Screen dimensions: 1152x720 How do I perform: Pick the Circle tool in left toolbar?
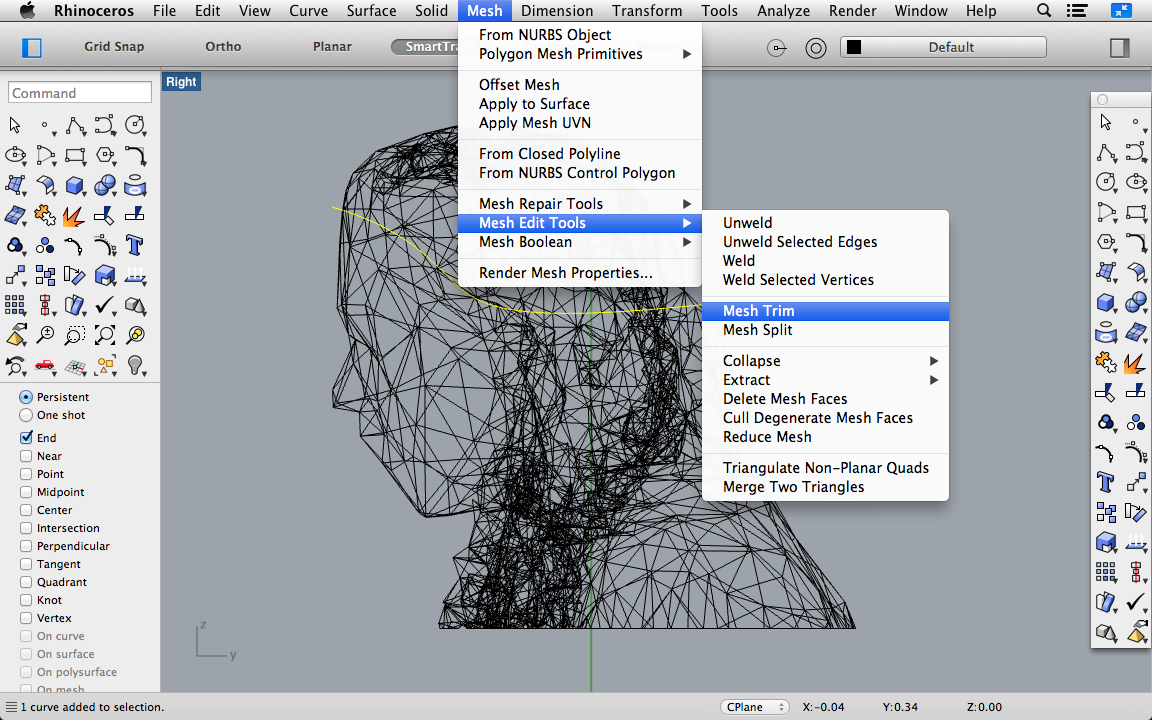tap(134, 125)
